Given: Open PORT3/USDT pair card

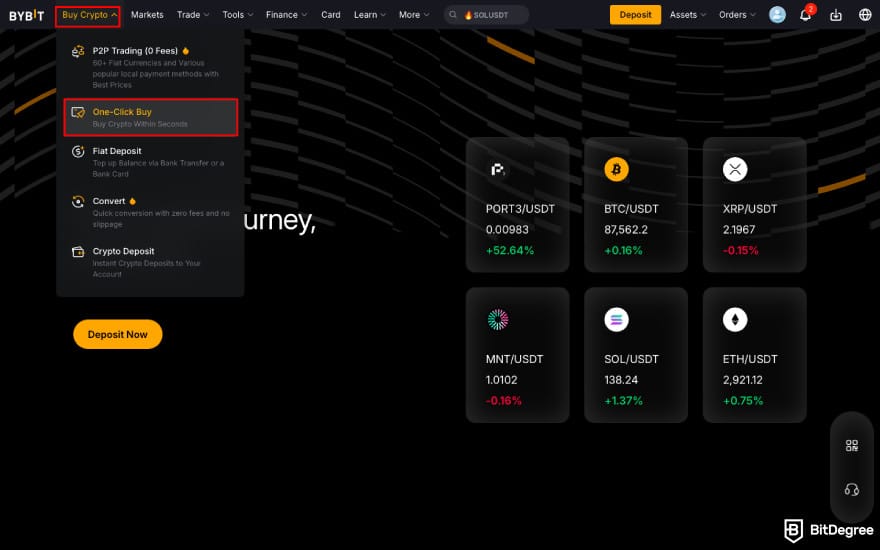Looking at the screenshot, I should tap(517, 205).
